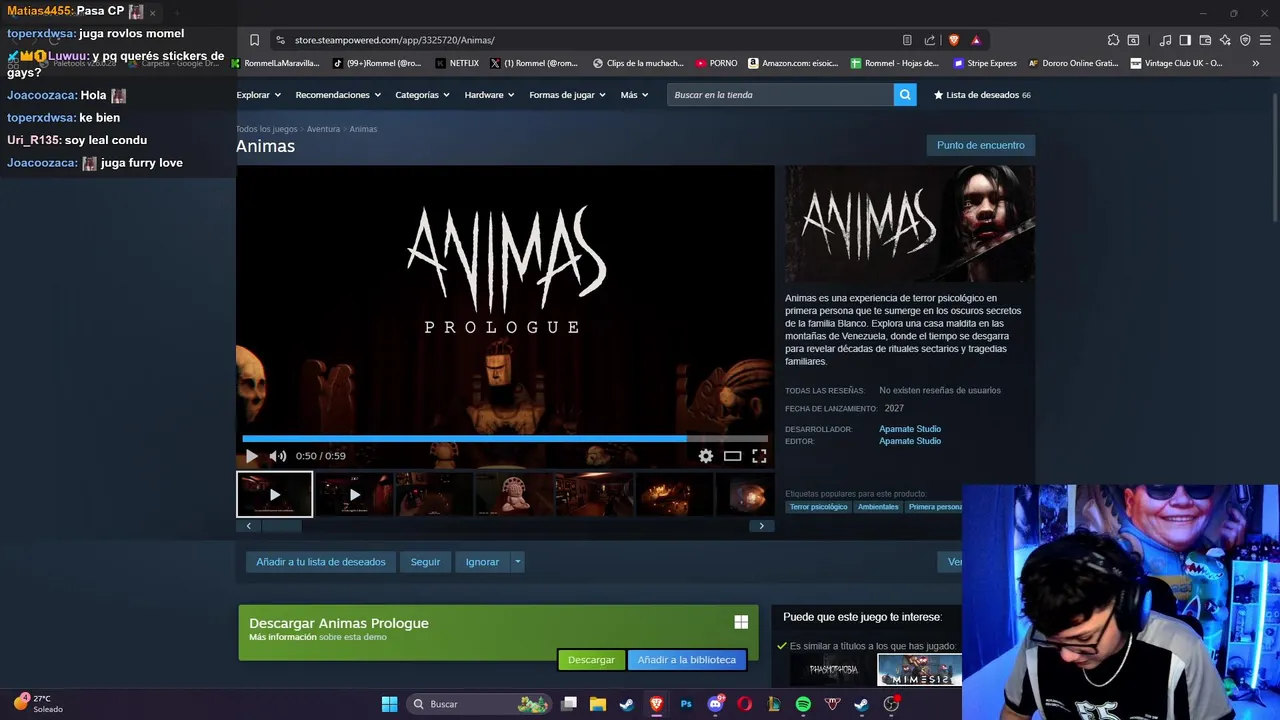The height and width of the screenshot is (720, 1280).
Task: Open the Extensions puzzle icon
Action: click(x=1113, y=40)
